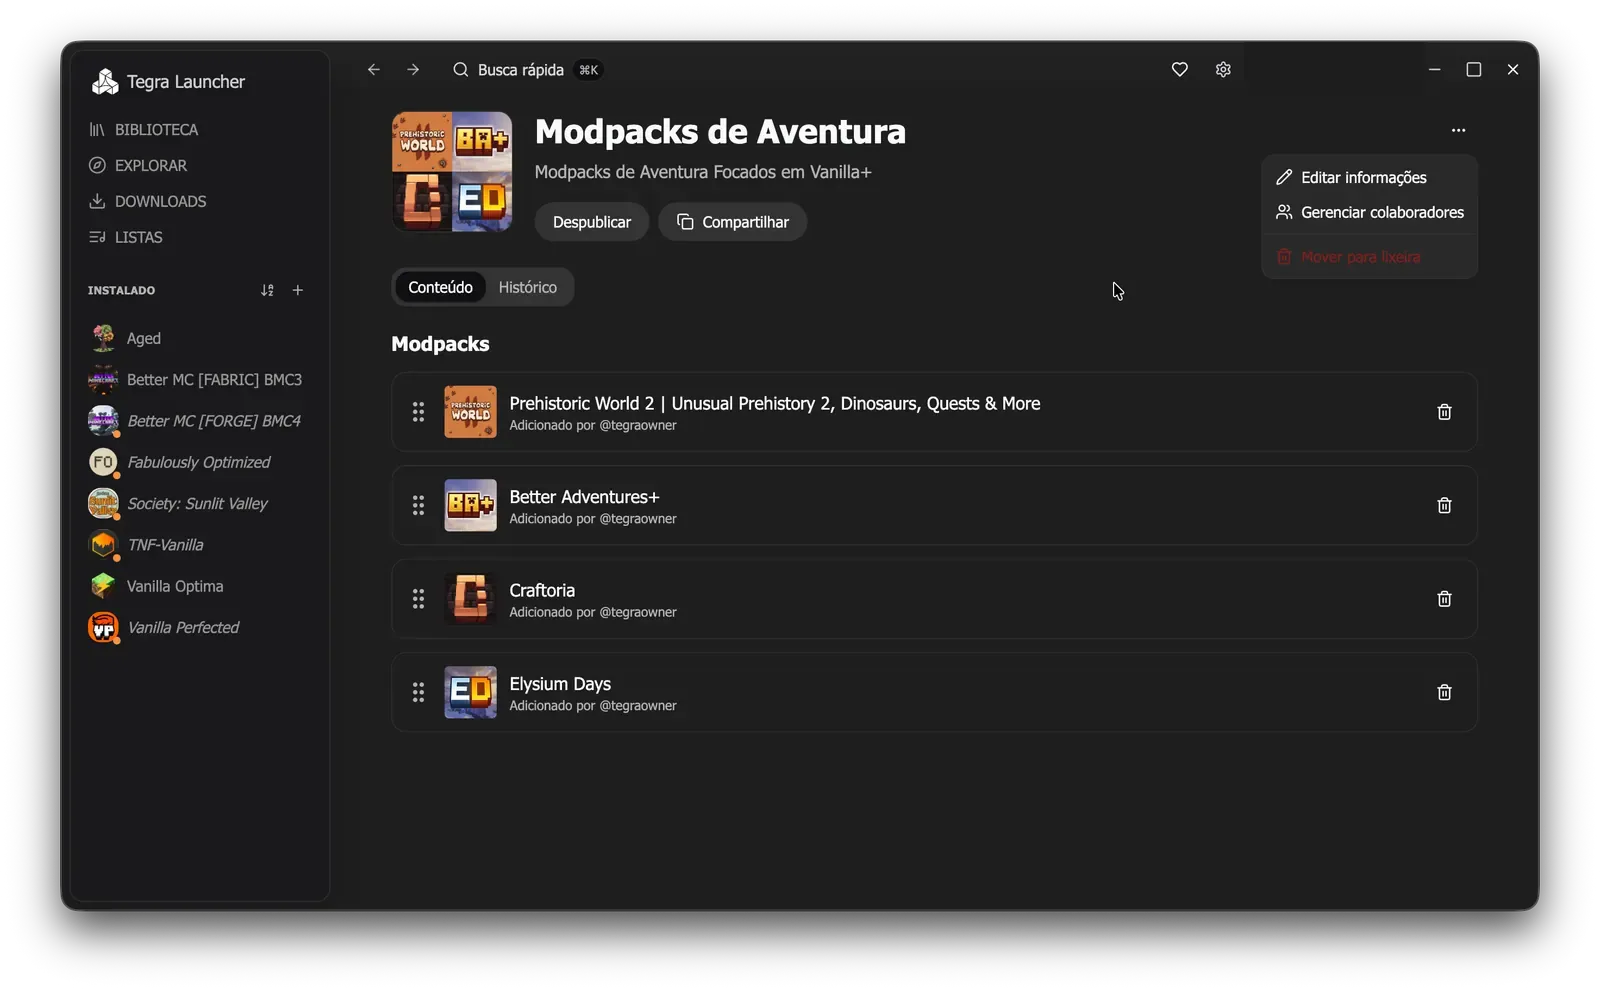Click the Better Adventures+ thumbnail
Image resolution: width=1600 pixels, height=991 pixels.
click(470, 506)
